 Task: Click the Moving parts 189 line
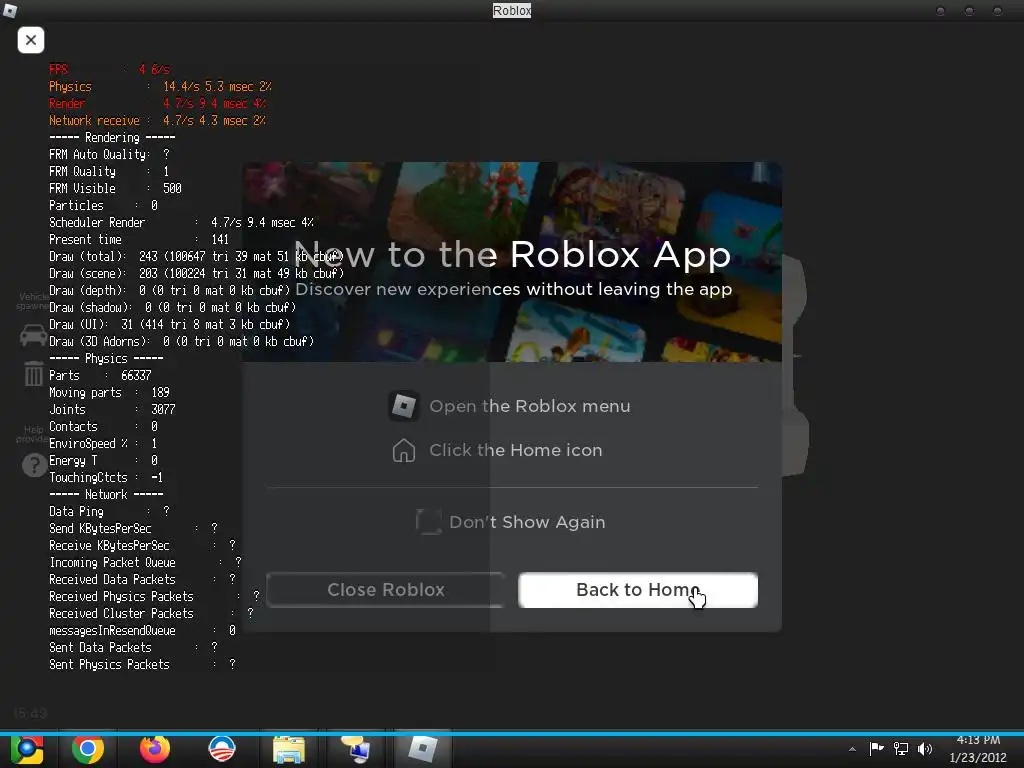pyautogui.click(x=109, y=392)
